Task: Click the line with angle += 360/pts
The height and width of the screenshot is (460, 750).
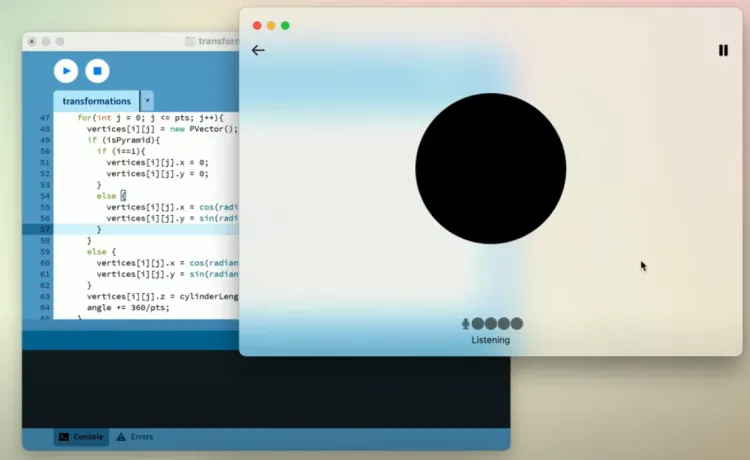Action: click(128, 307)
